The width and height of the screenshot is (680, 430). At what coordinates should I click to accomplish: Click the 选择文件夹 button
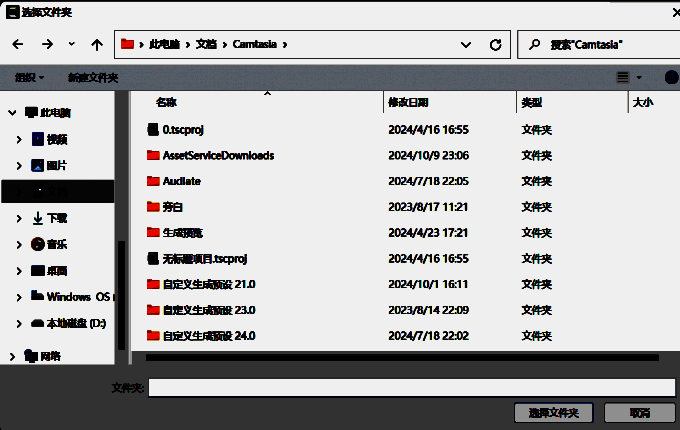click(553, 412)
